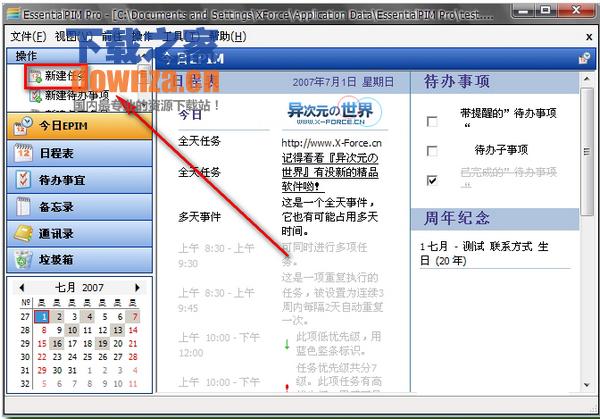The width and height of the screenshot is (600, 419).
Task: Click week number 32 in mini calendar
Action: click(x=25, y=383)
